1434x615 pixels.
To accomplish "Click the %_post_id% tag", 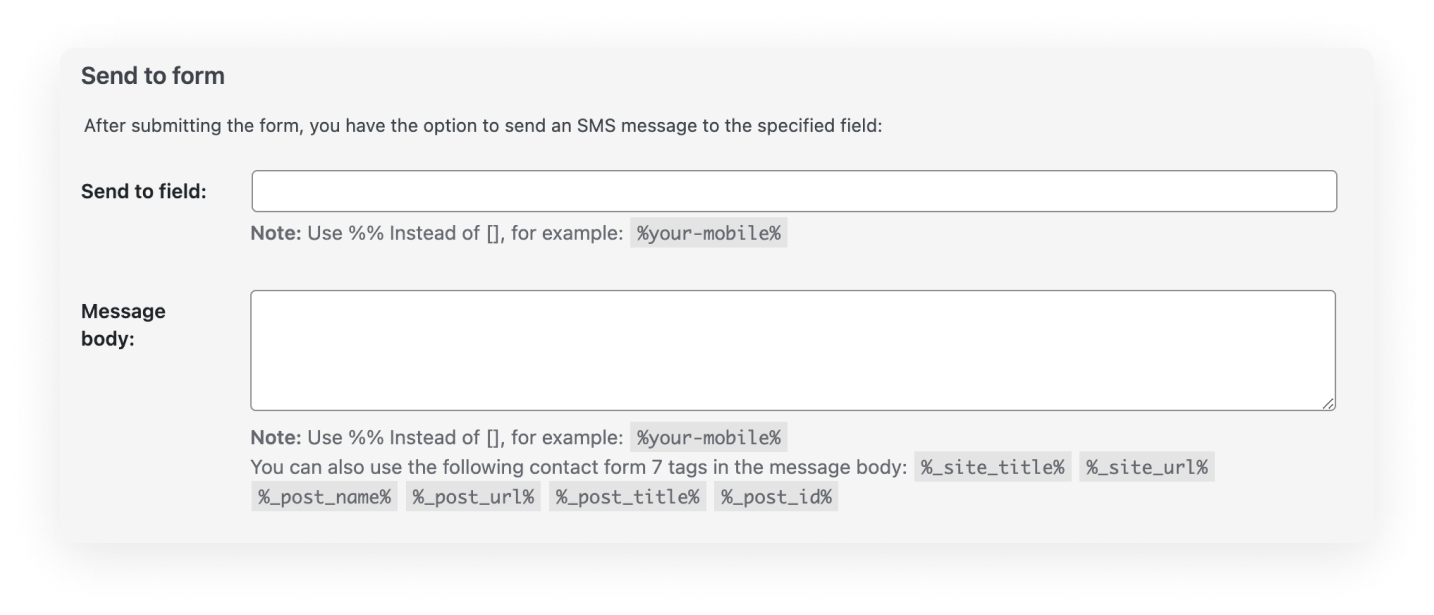I will (776, 497).
